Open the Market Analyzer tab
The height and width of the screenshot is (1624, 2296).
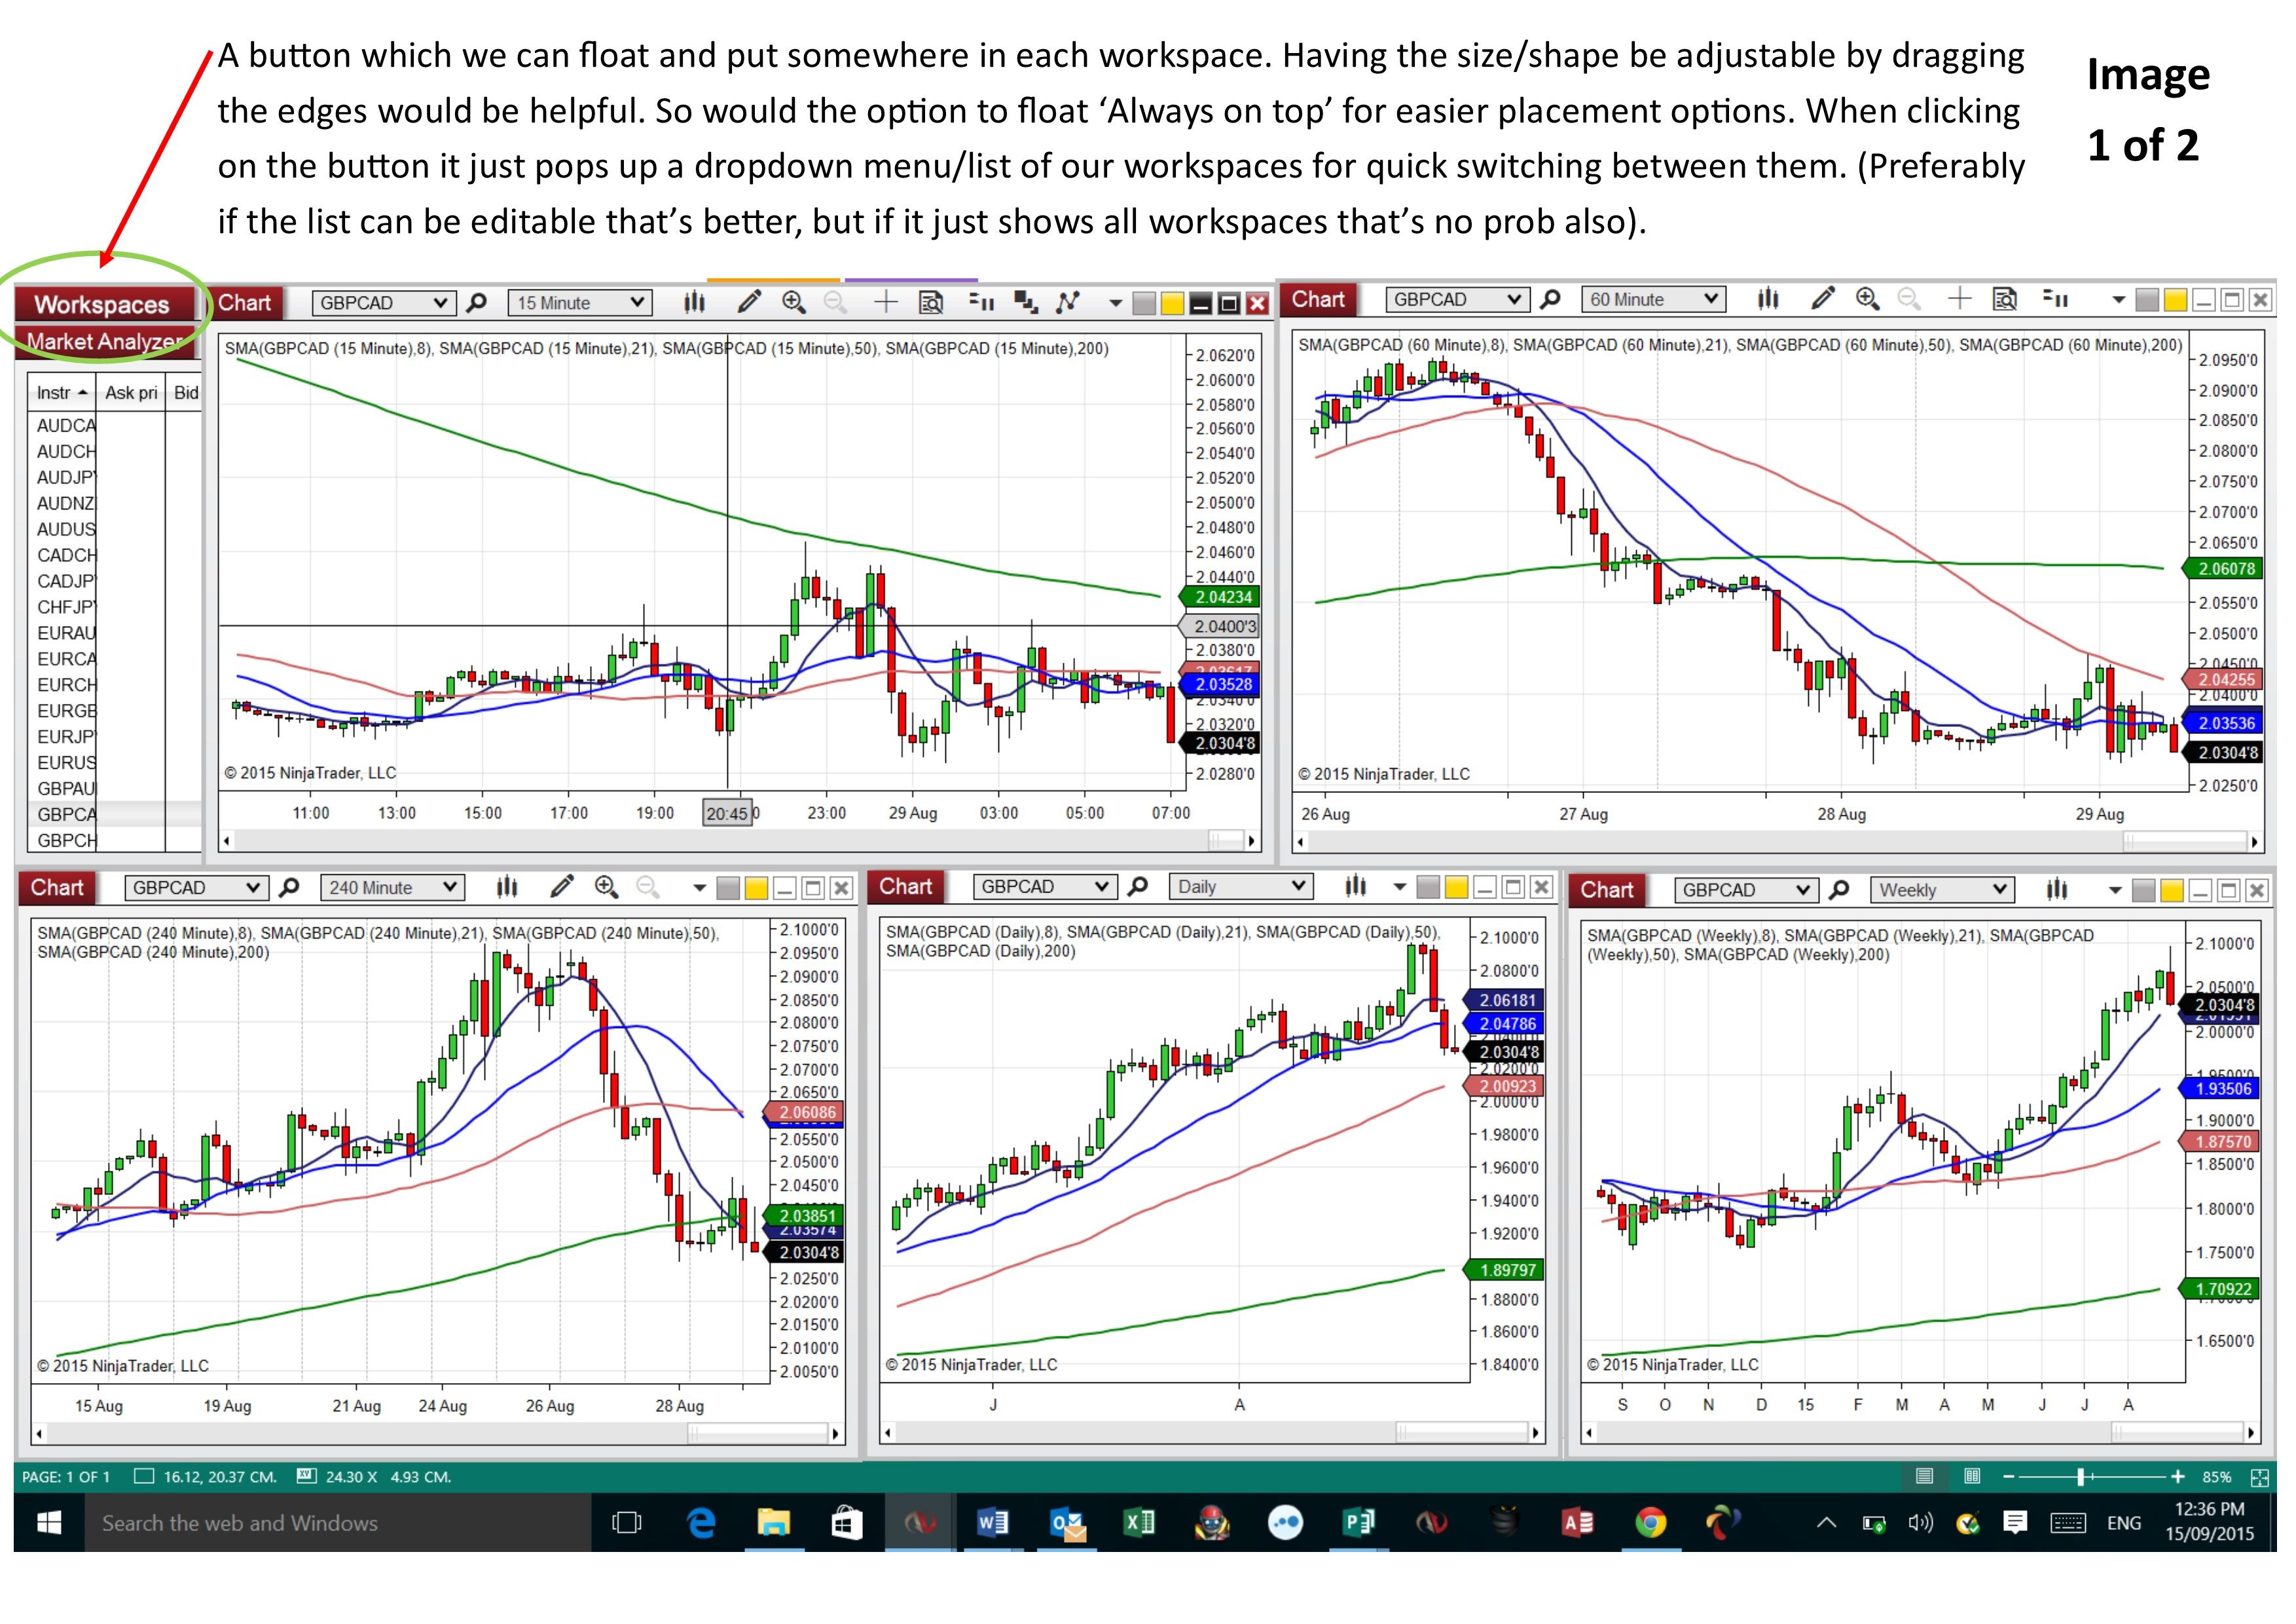coord(103,342)
